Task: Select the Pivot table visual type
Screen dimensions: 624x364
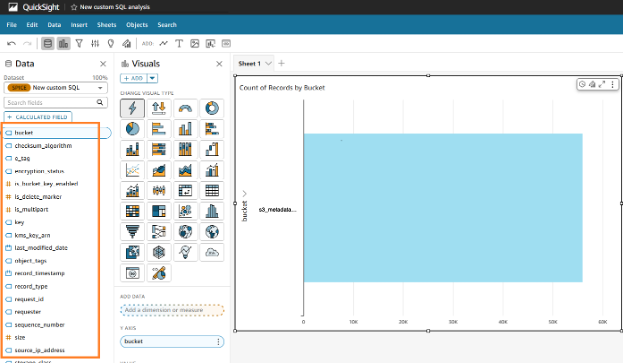Action: pyautogui.click(x=185, y=191)
